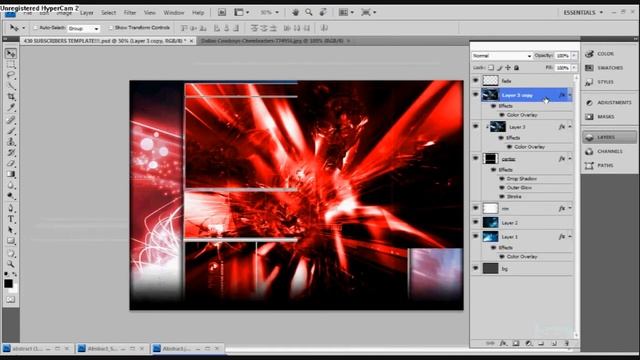Click the Hand tool in application bar
The width and height of the screenshot is (640, 360).
[x=295, y=12]
